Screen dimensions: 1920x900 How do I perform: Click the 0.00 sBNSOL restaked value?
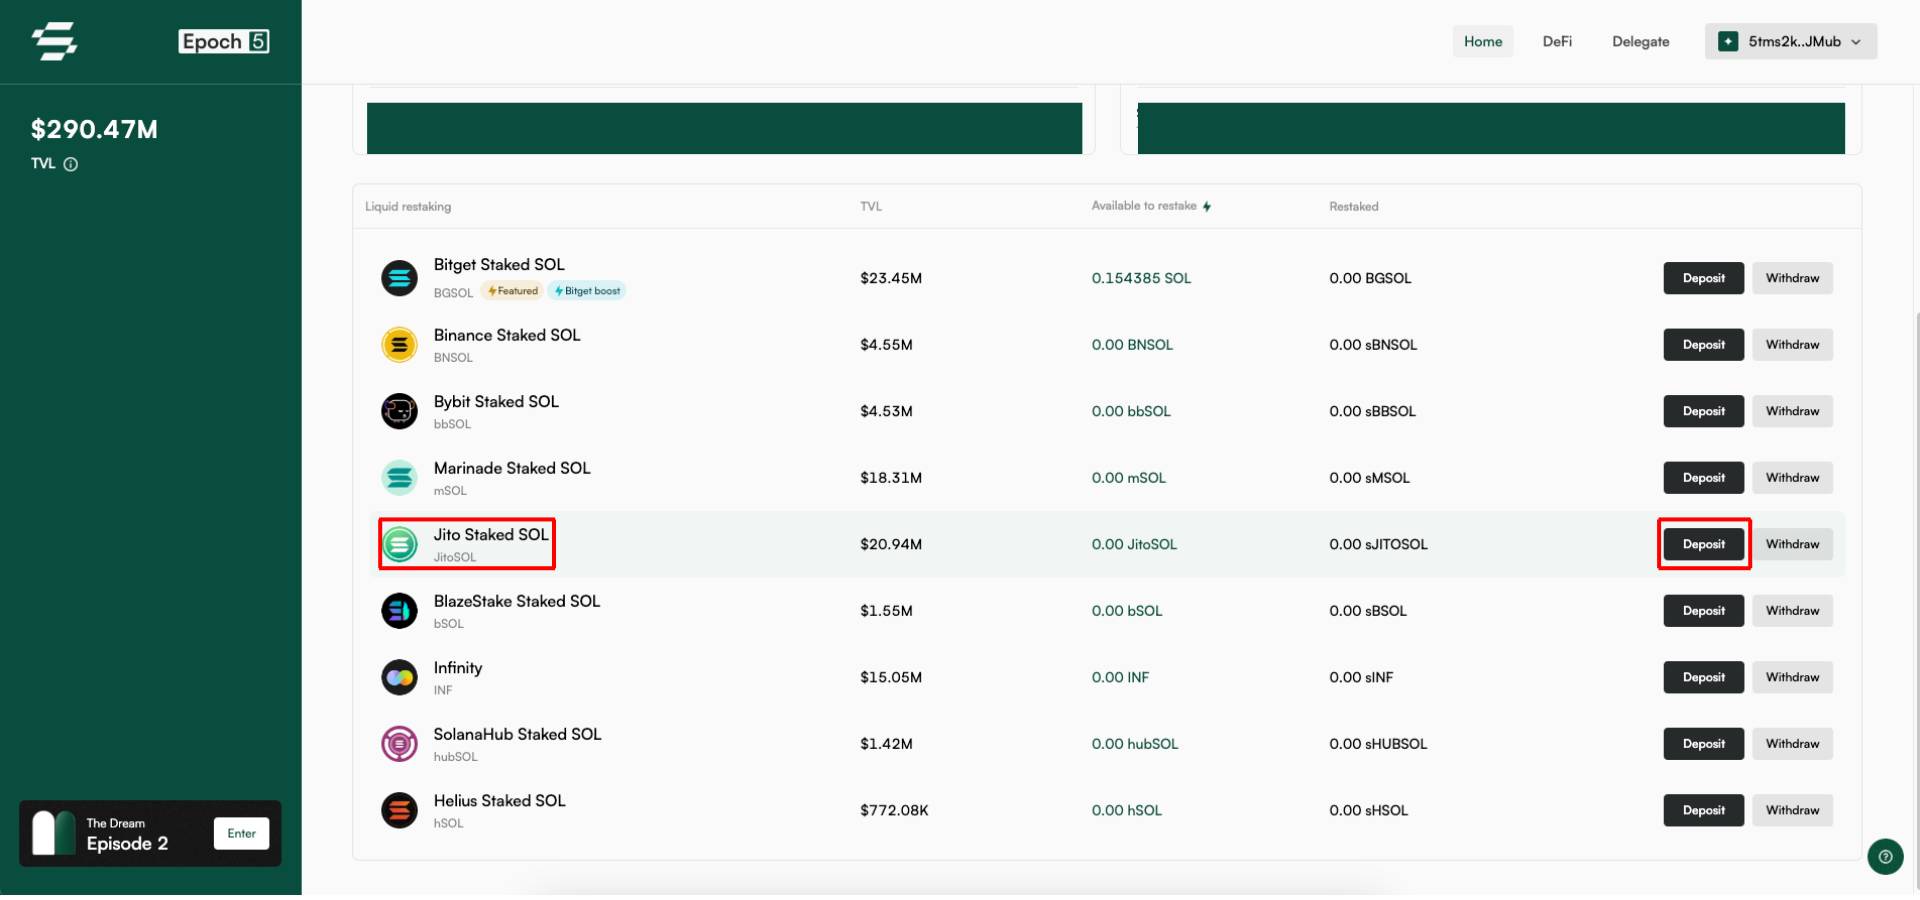(1373, 345)
